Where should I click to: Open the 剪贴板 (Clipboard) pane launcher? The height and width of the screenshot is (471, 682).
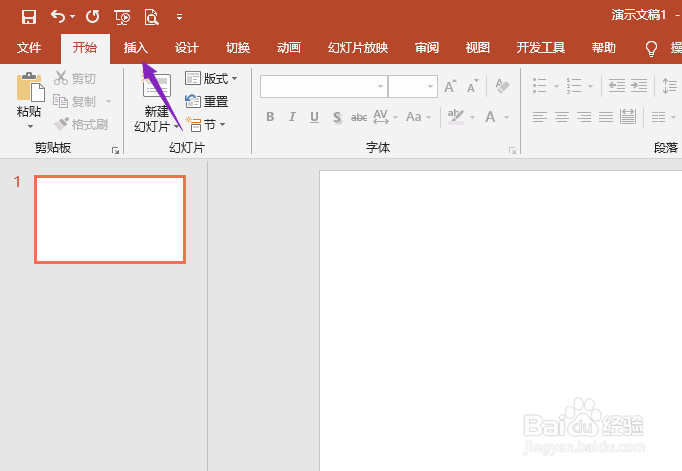[x=115, y=150]
